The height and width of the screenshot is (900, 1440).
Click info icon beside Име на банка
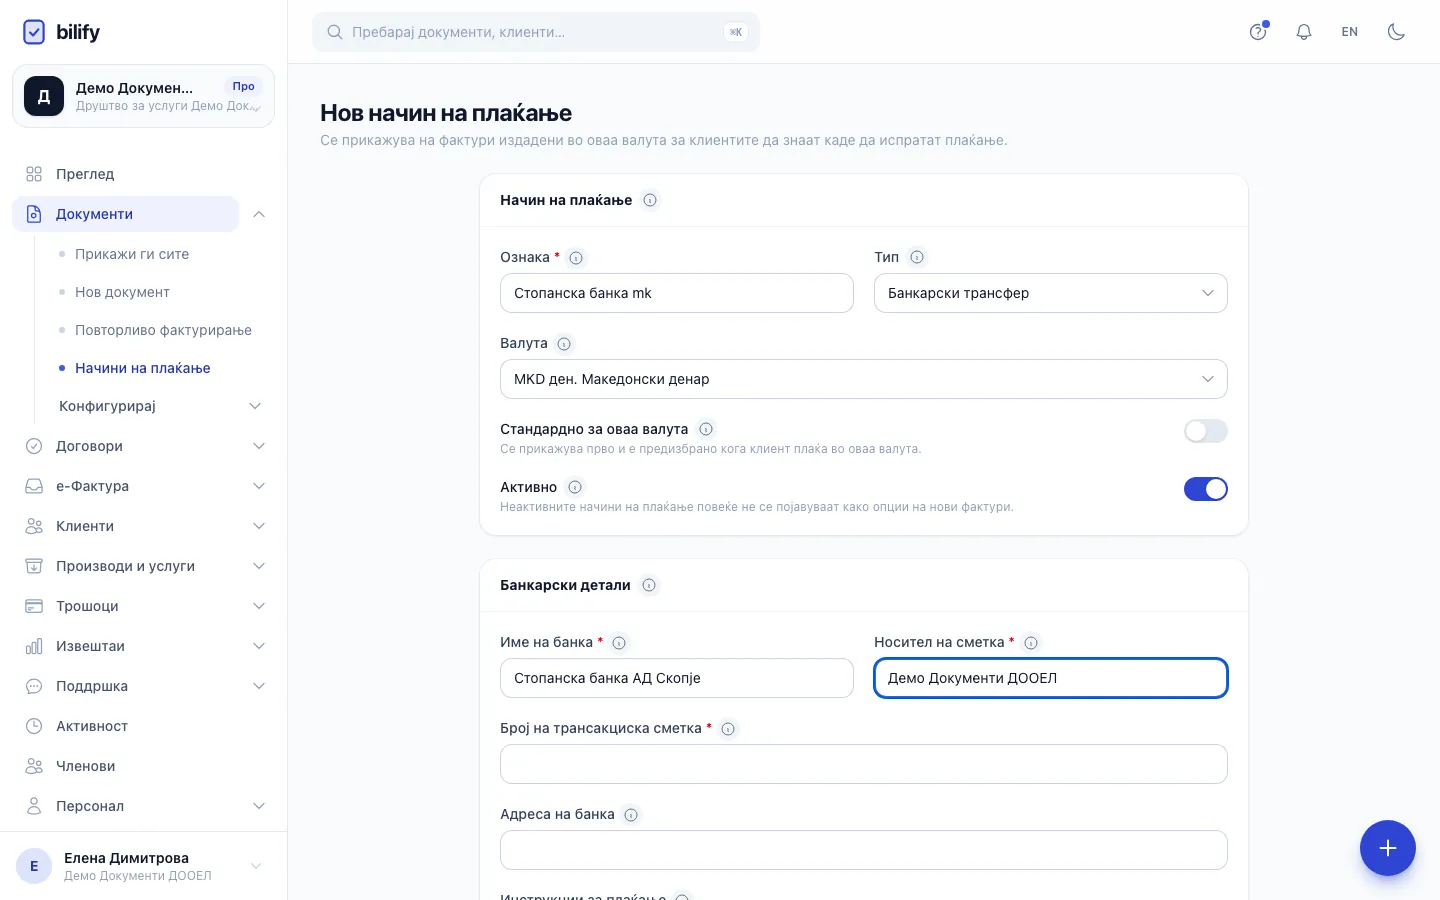point(619,643)
